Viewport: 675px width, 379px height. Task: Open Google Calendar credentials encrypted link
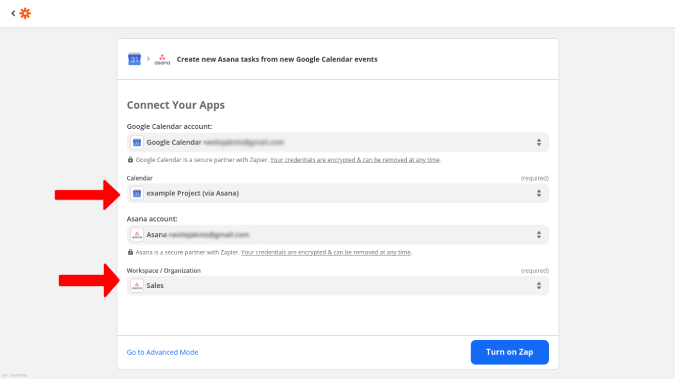(355, 160)
